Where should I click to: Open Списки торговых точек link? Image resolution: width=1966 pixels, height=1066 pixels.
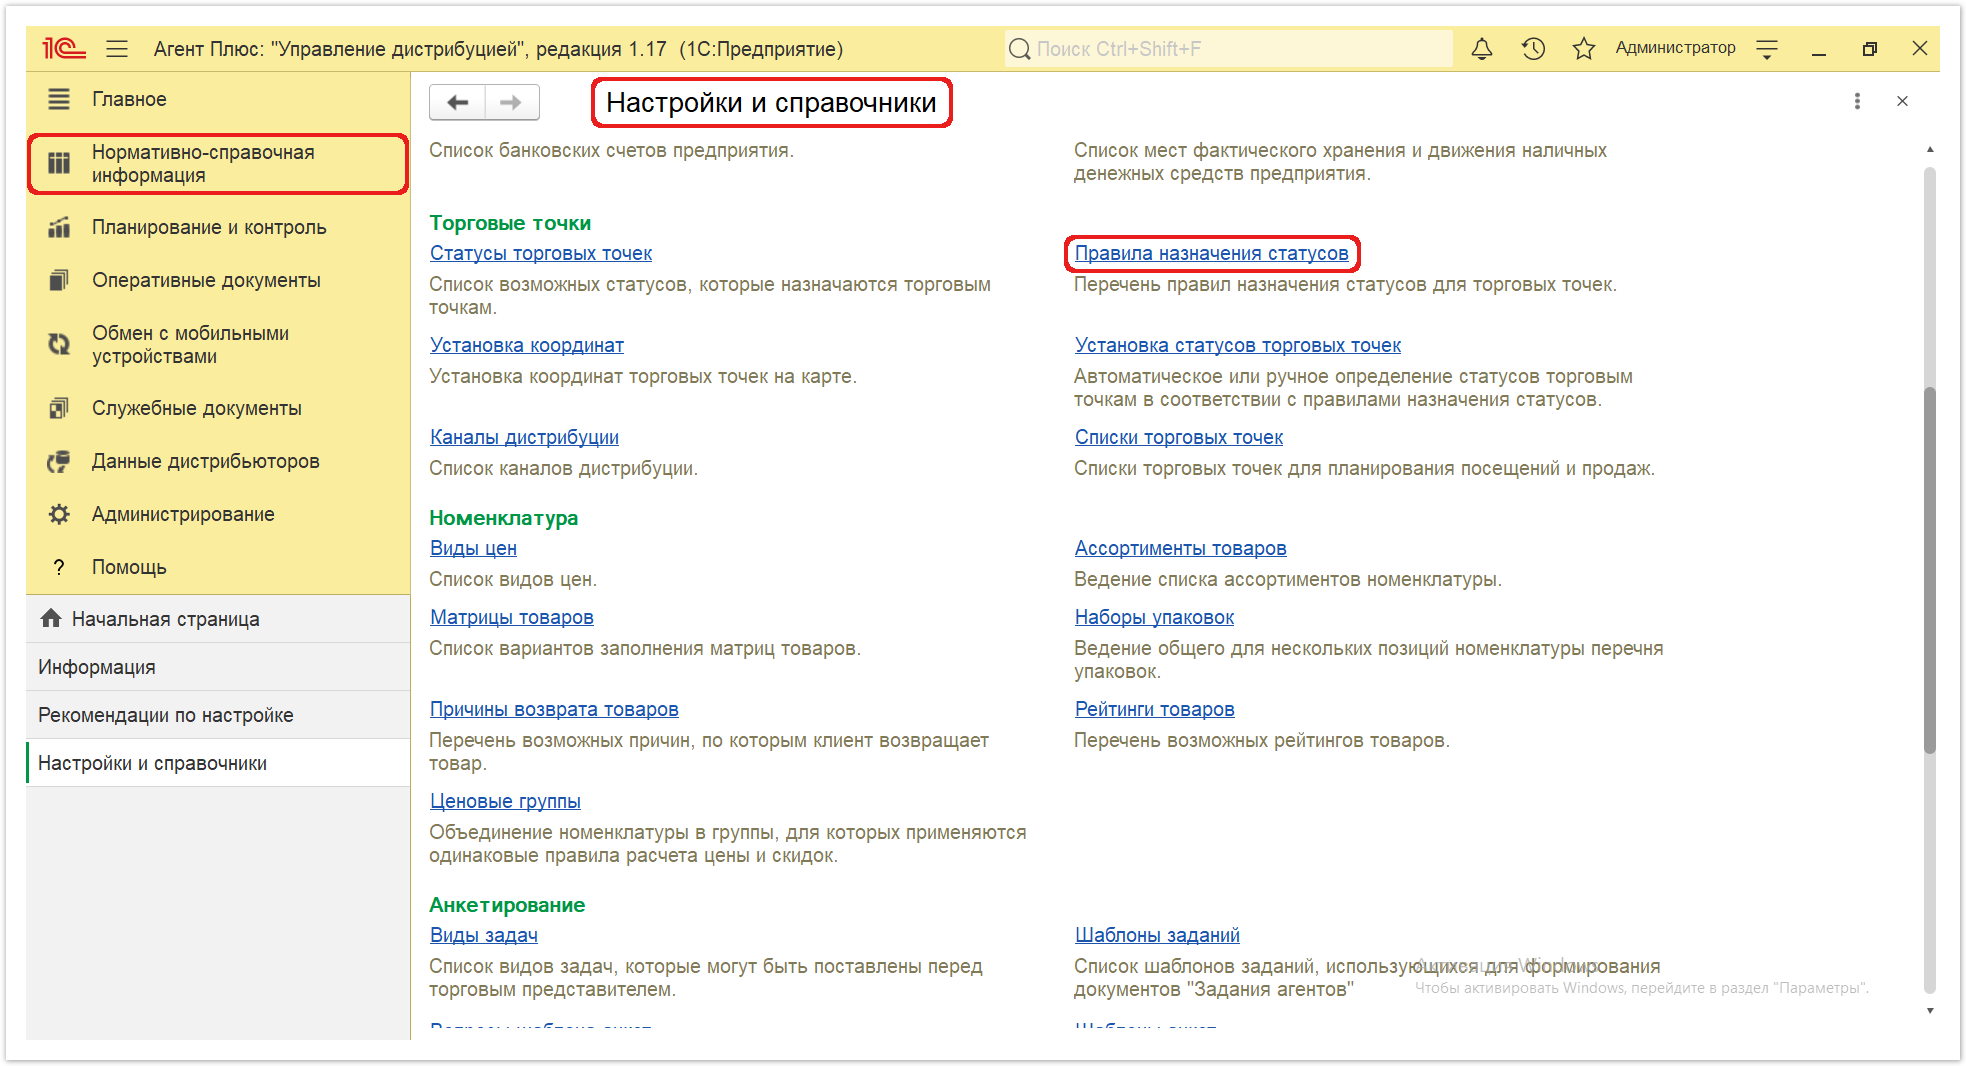pyautogui.click(x=1178, y=437)
